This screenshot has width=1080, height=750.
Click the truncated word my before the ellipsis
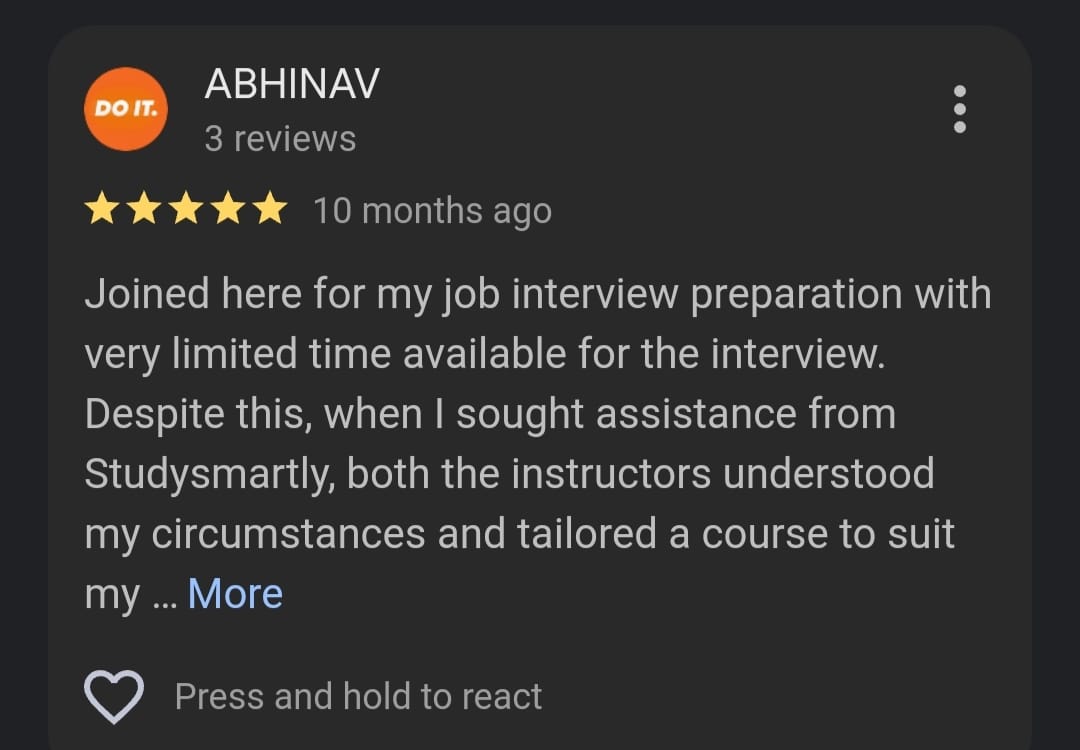(112, 596)
